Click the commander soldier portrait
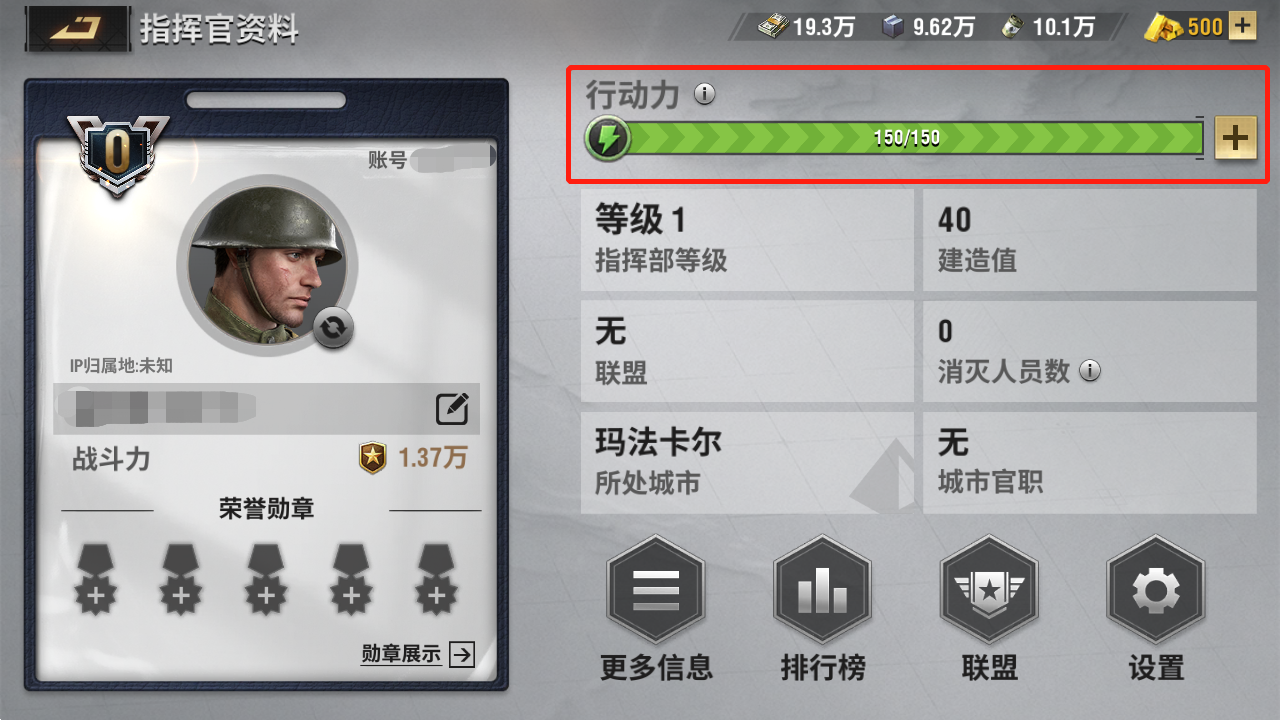The image size is (1280, 720). [x=267, y=268]
